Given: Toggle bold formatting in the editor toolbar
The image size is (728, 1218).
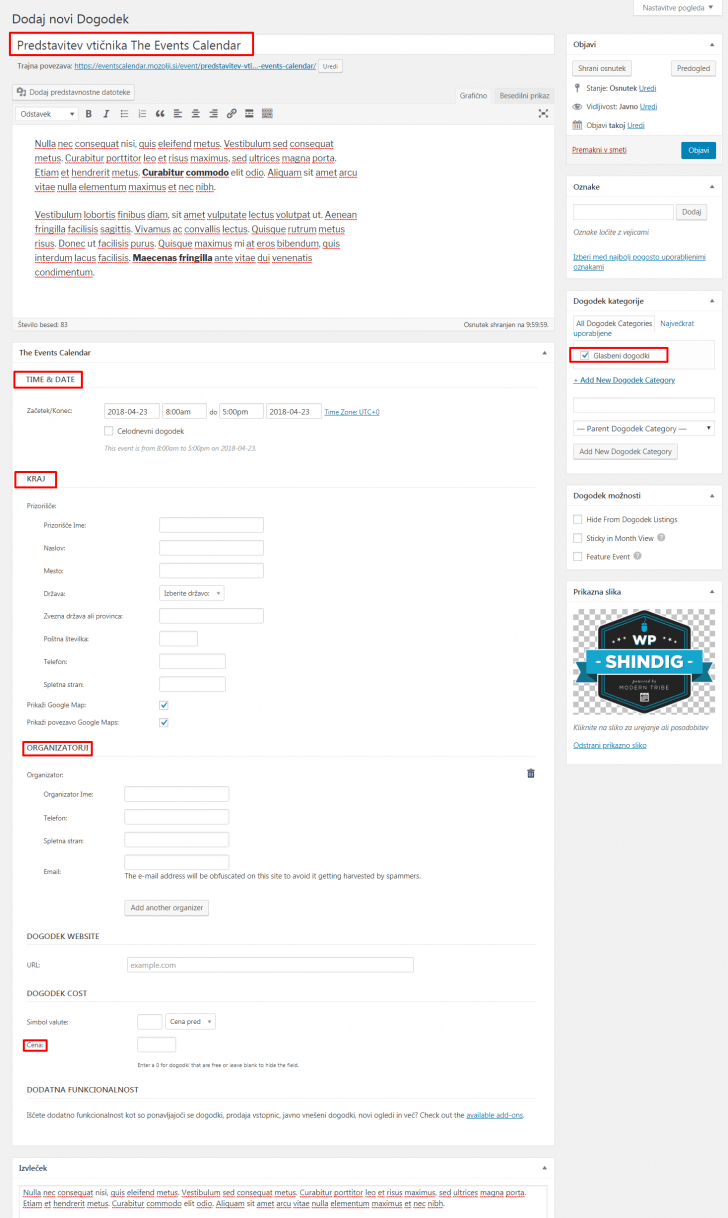Looking at the screenshot, I should pyautogui.click(x=89, y=114).
